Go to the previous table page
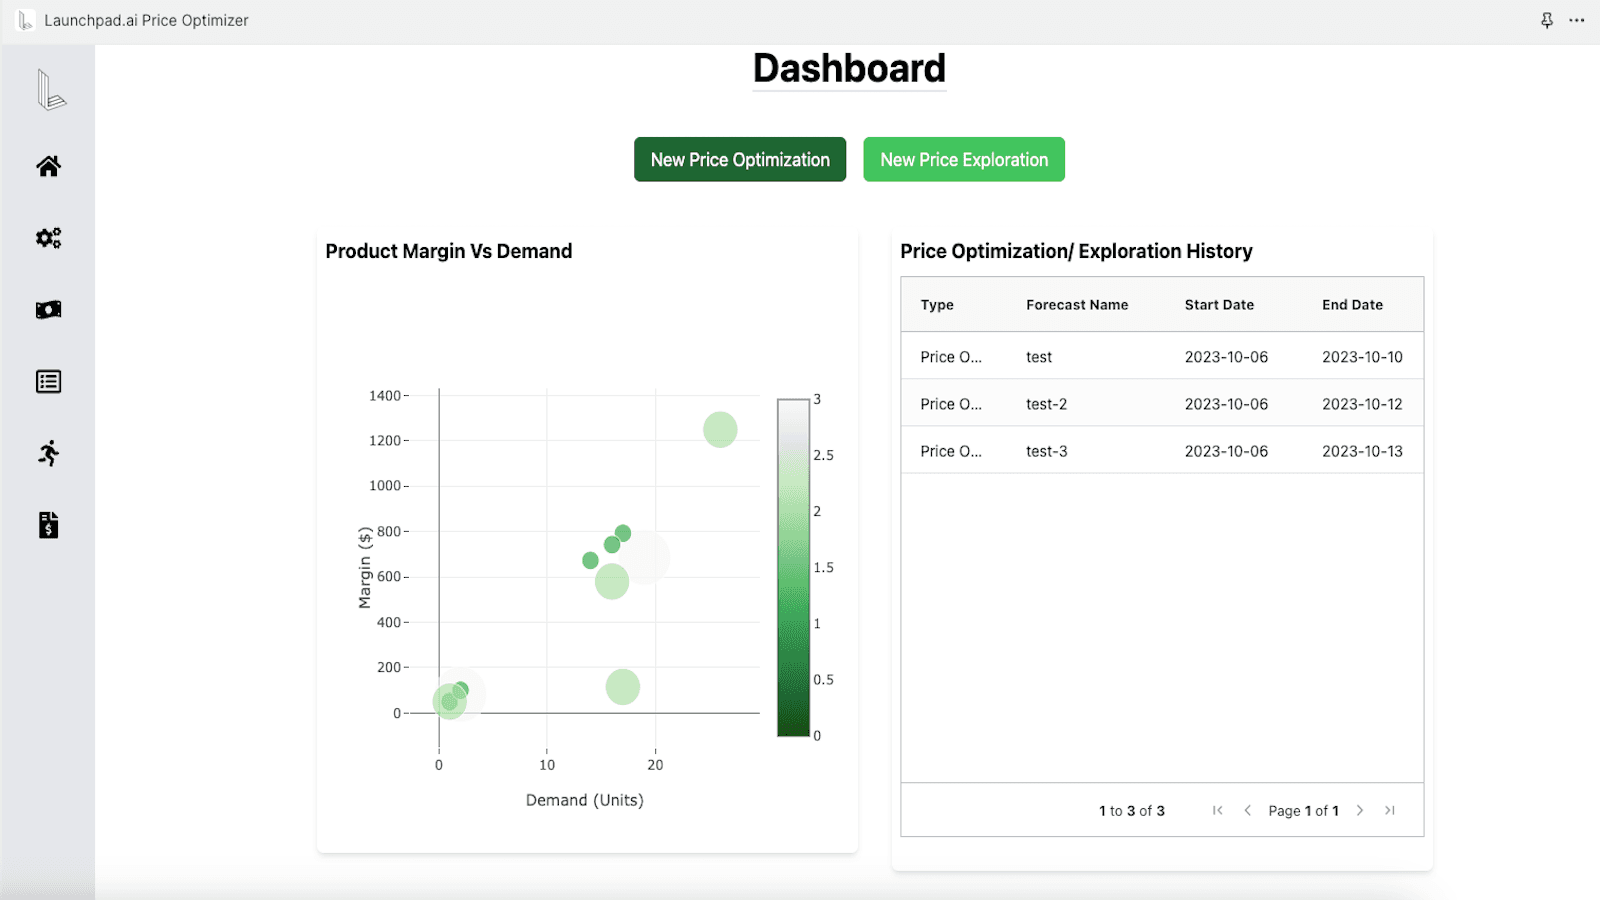1600x900 pixels. point(1247,811)
